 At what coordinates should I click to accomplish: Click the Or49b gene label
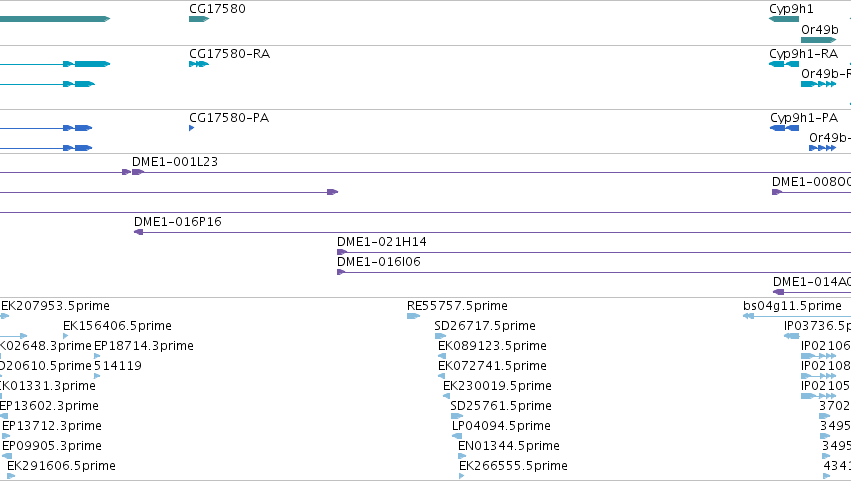pyautogui.click(x=820, y=30)
